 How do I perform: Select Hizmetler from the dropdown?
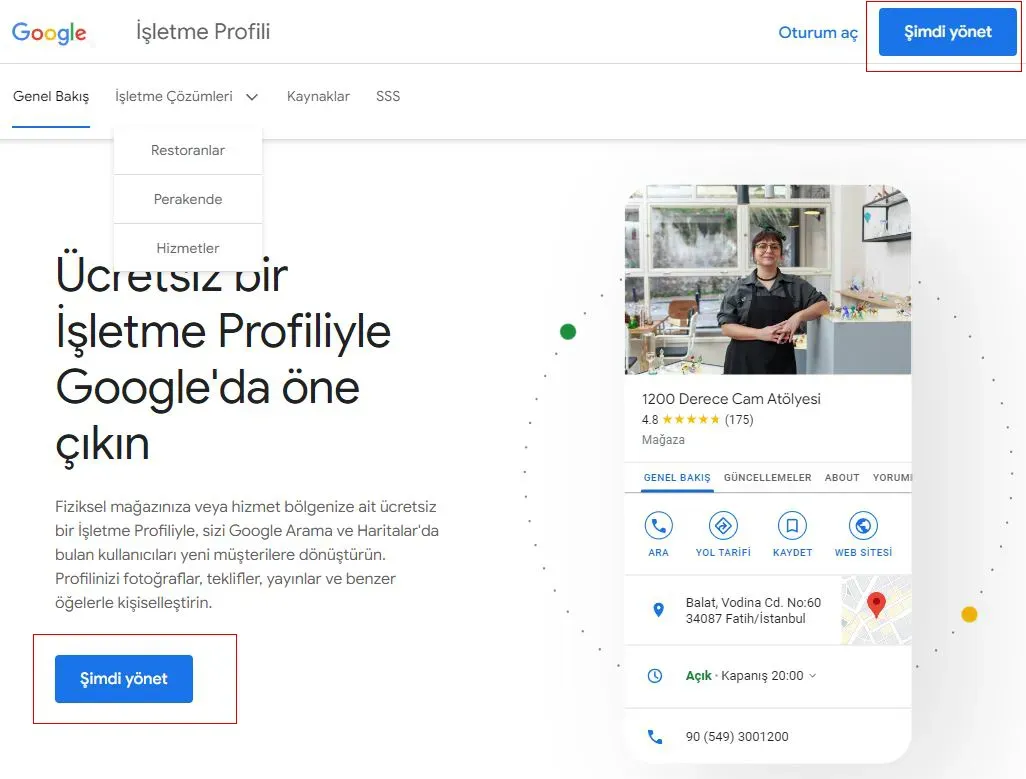pos(188,248)
